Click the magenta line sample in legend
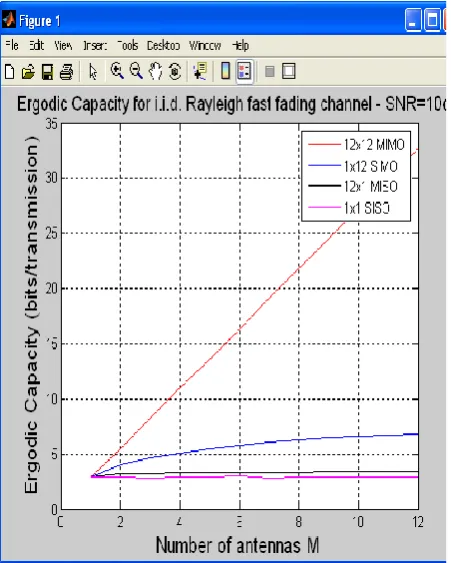The width and height of the screenshot is (451, 563). [324, 207]
